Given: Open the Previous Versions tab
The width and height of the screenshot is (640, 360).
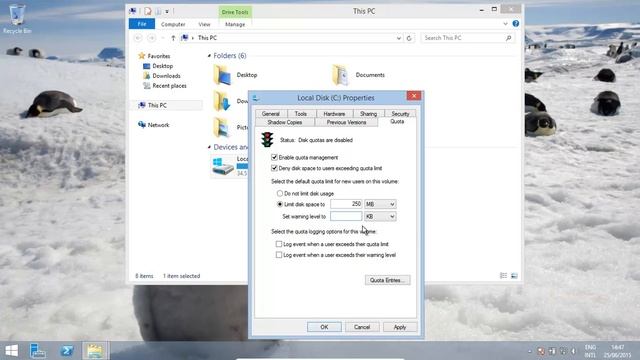Looking at the screenshot, I should (346, 122).
